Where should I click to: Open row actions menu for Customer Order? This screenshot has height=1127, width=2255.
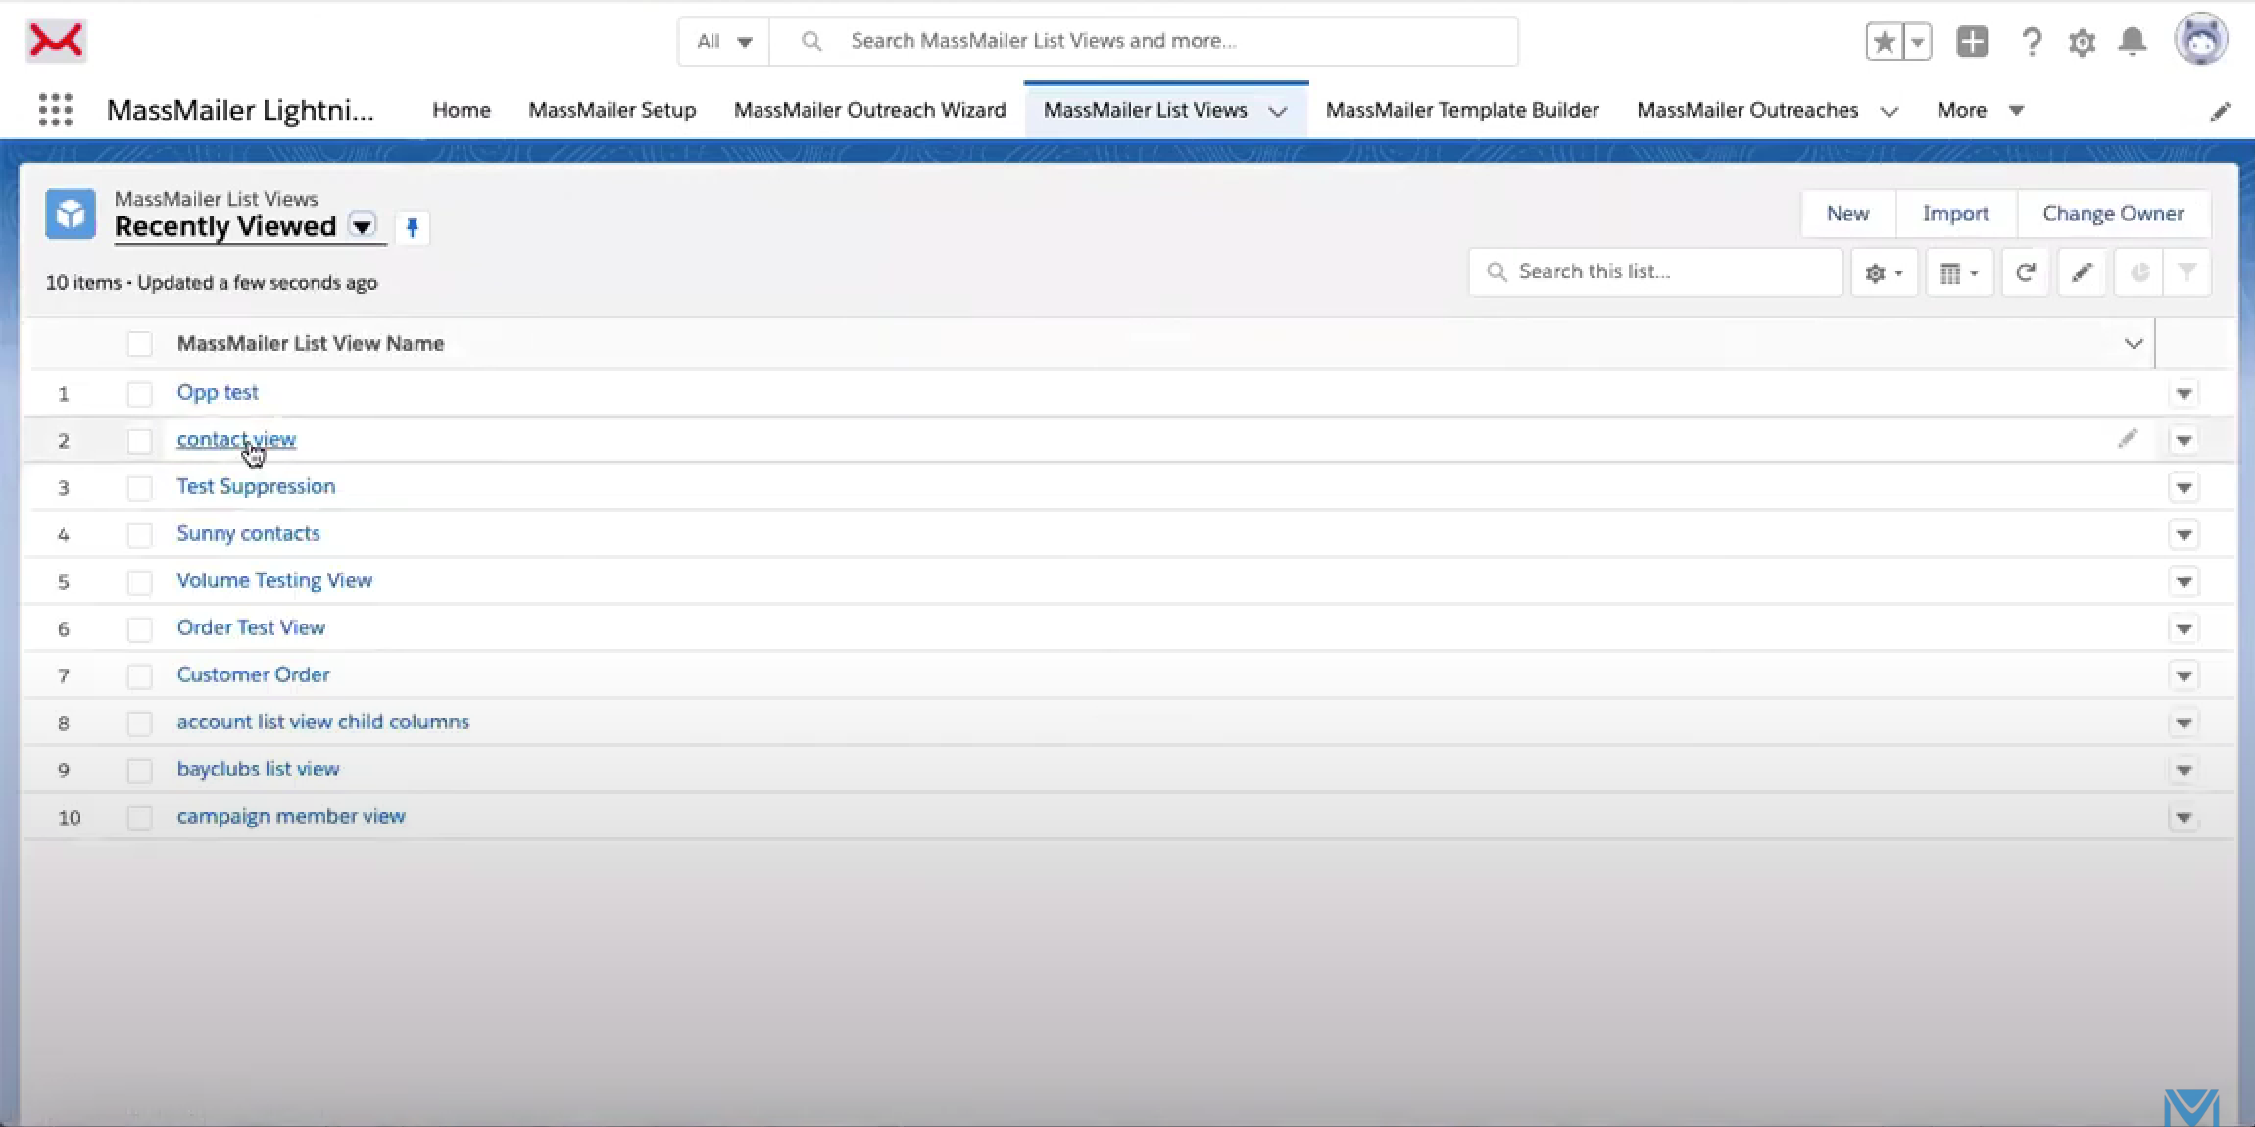tap(2184, 676)
